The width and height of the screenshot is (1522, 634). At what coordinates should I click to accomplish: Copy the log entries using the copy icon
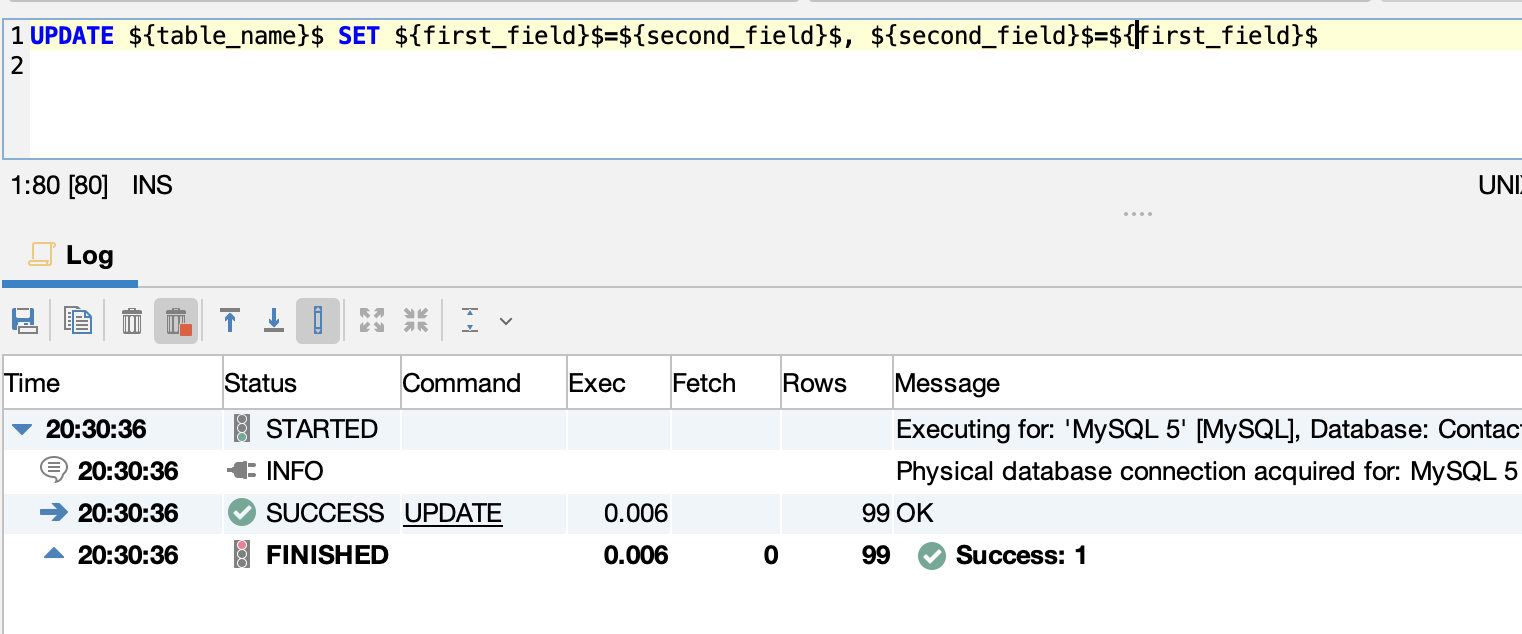pos(78,320)
